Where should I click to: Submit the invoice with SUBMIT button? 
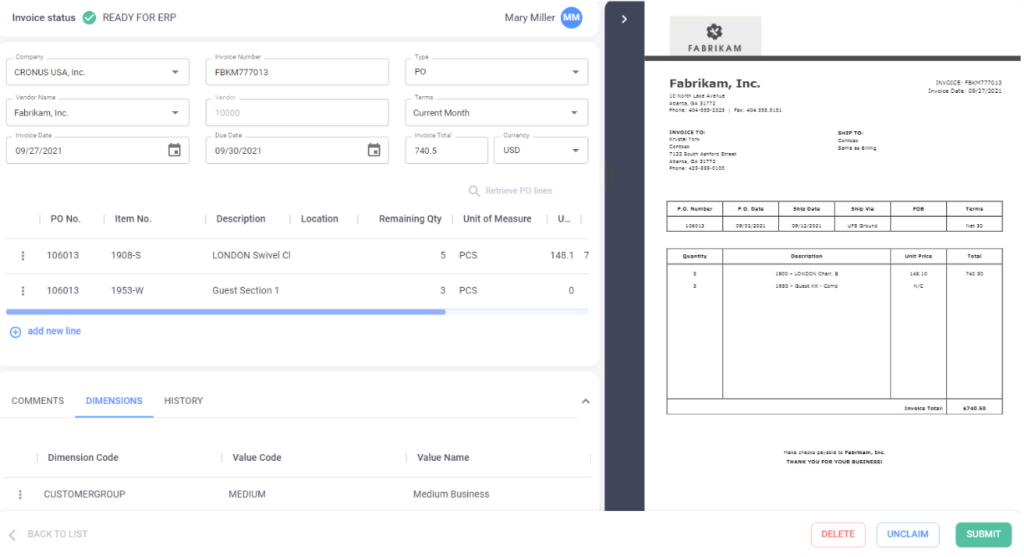pyautogui.click(x=984, y=534)
